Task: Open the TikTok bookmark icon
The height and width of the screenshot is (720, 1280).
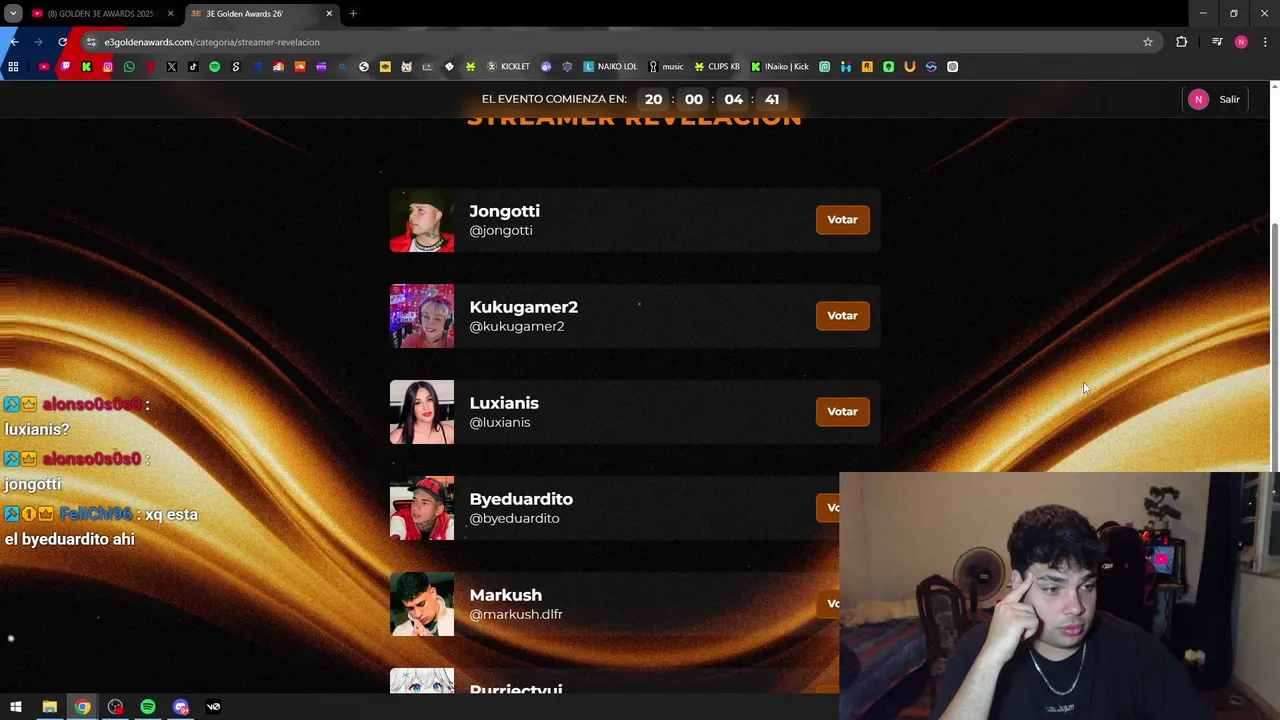Action: point(193,67)
